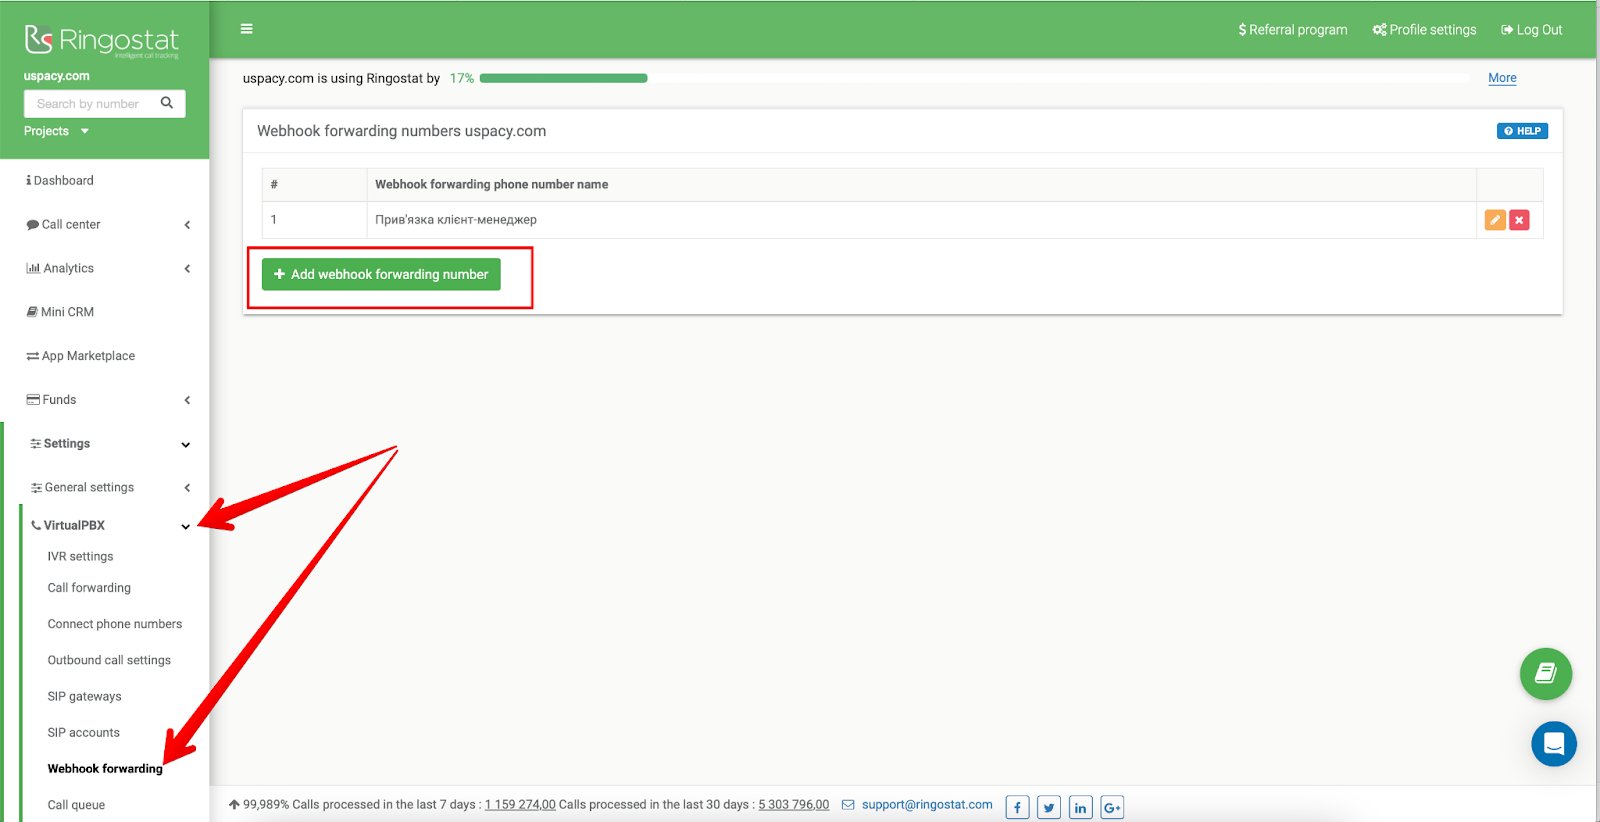Viewport: 1600px width, 822px height.
Task: Open Referral program link
Action: (1293, 30)
